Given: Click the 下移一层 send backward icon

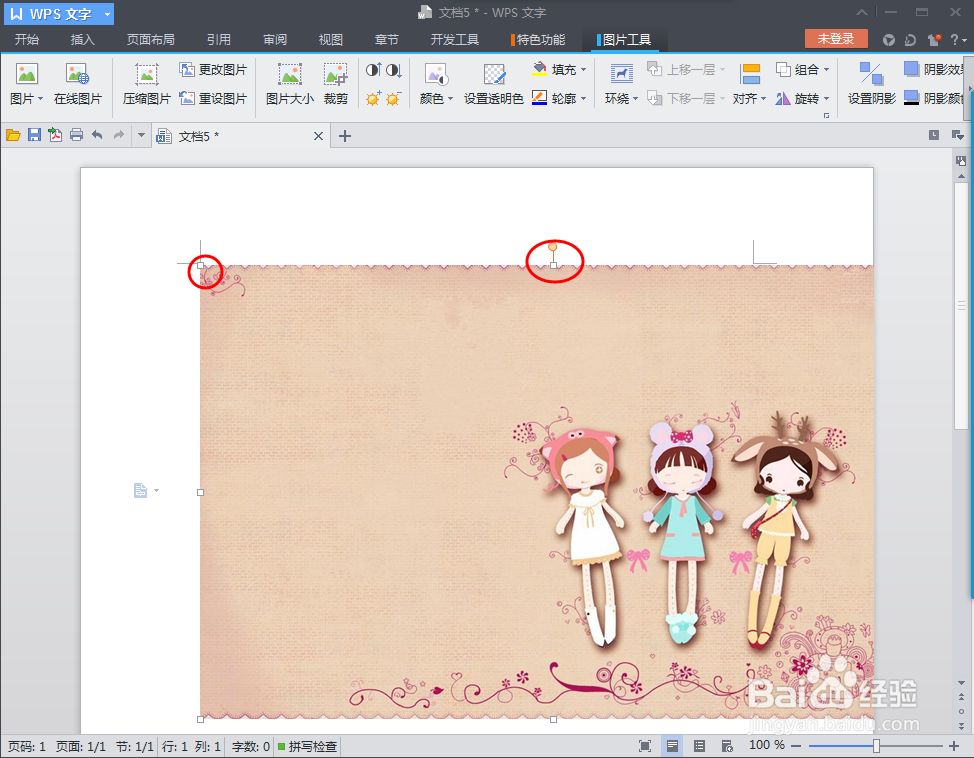Looking at the screenshot, I should click(x=655, y=98).
